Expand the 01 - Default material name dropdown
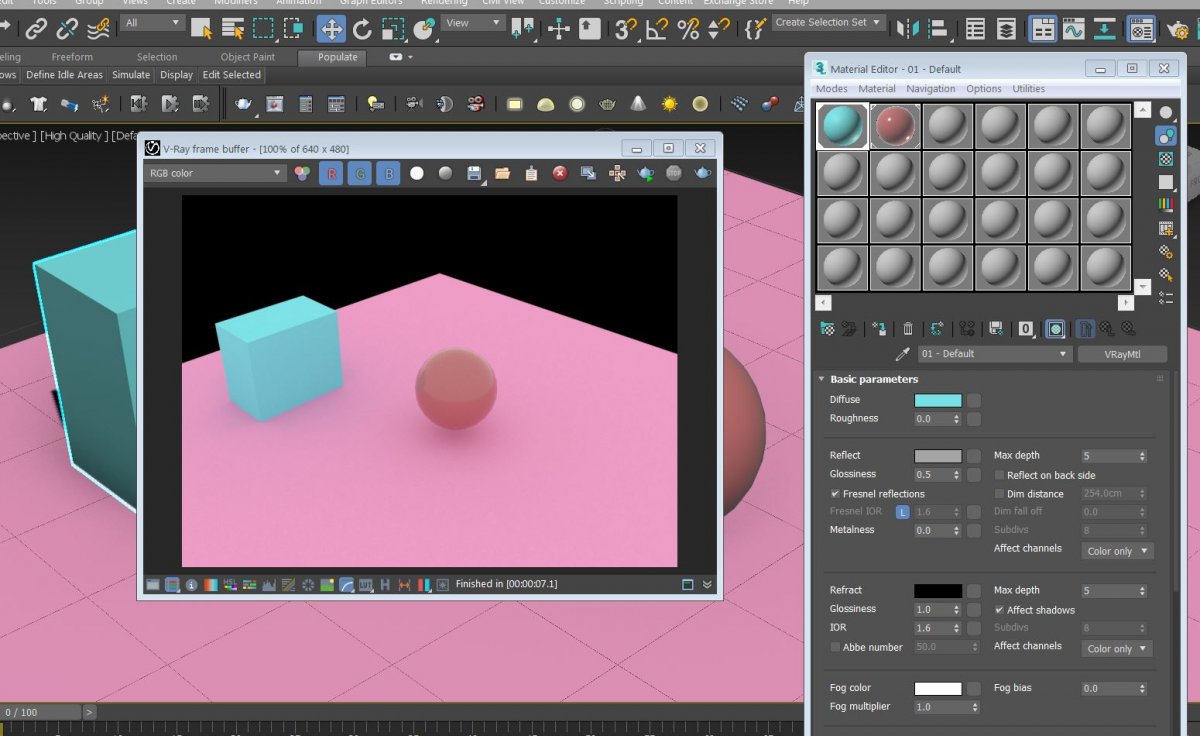The width and height of the screenshot is (1200, 736). [1063, 354]
